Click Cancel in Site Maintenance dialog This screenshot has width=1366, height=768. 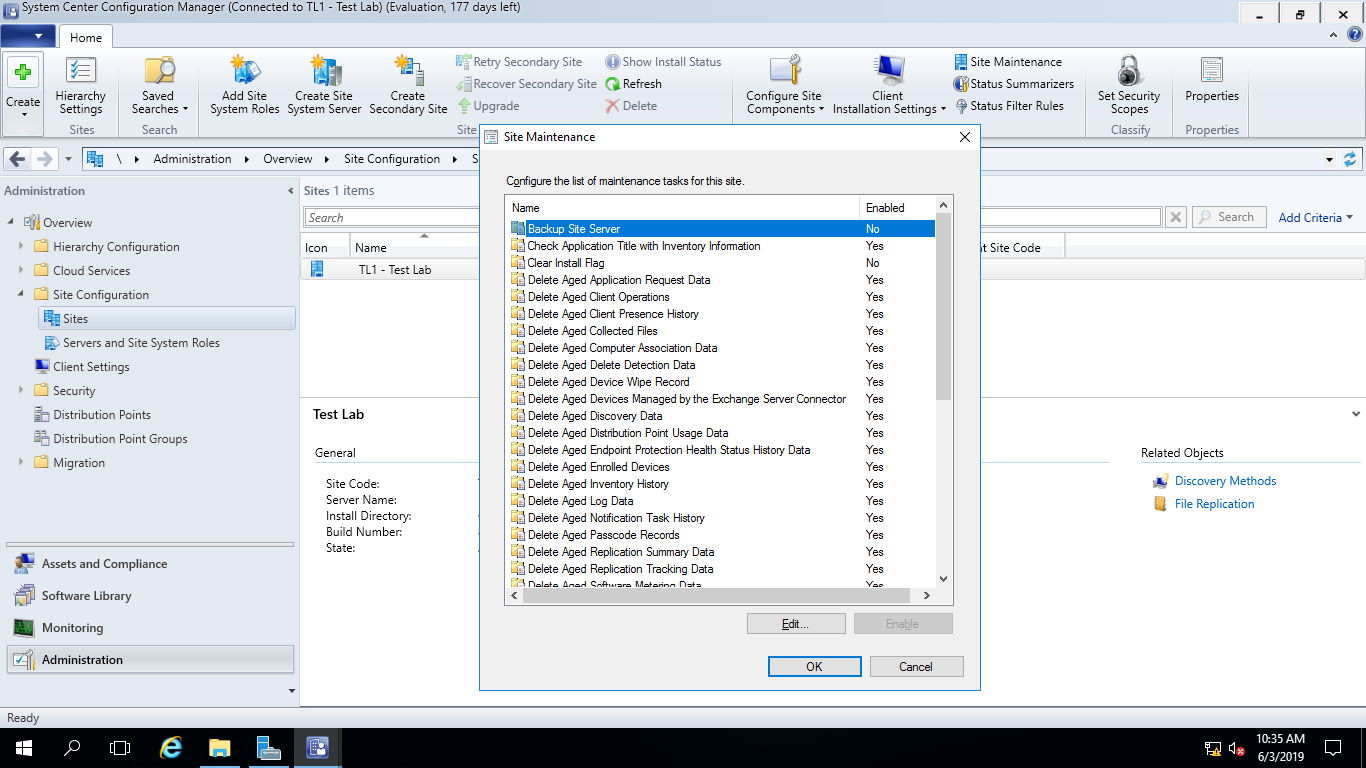(x=916, y=667)
